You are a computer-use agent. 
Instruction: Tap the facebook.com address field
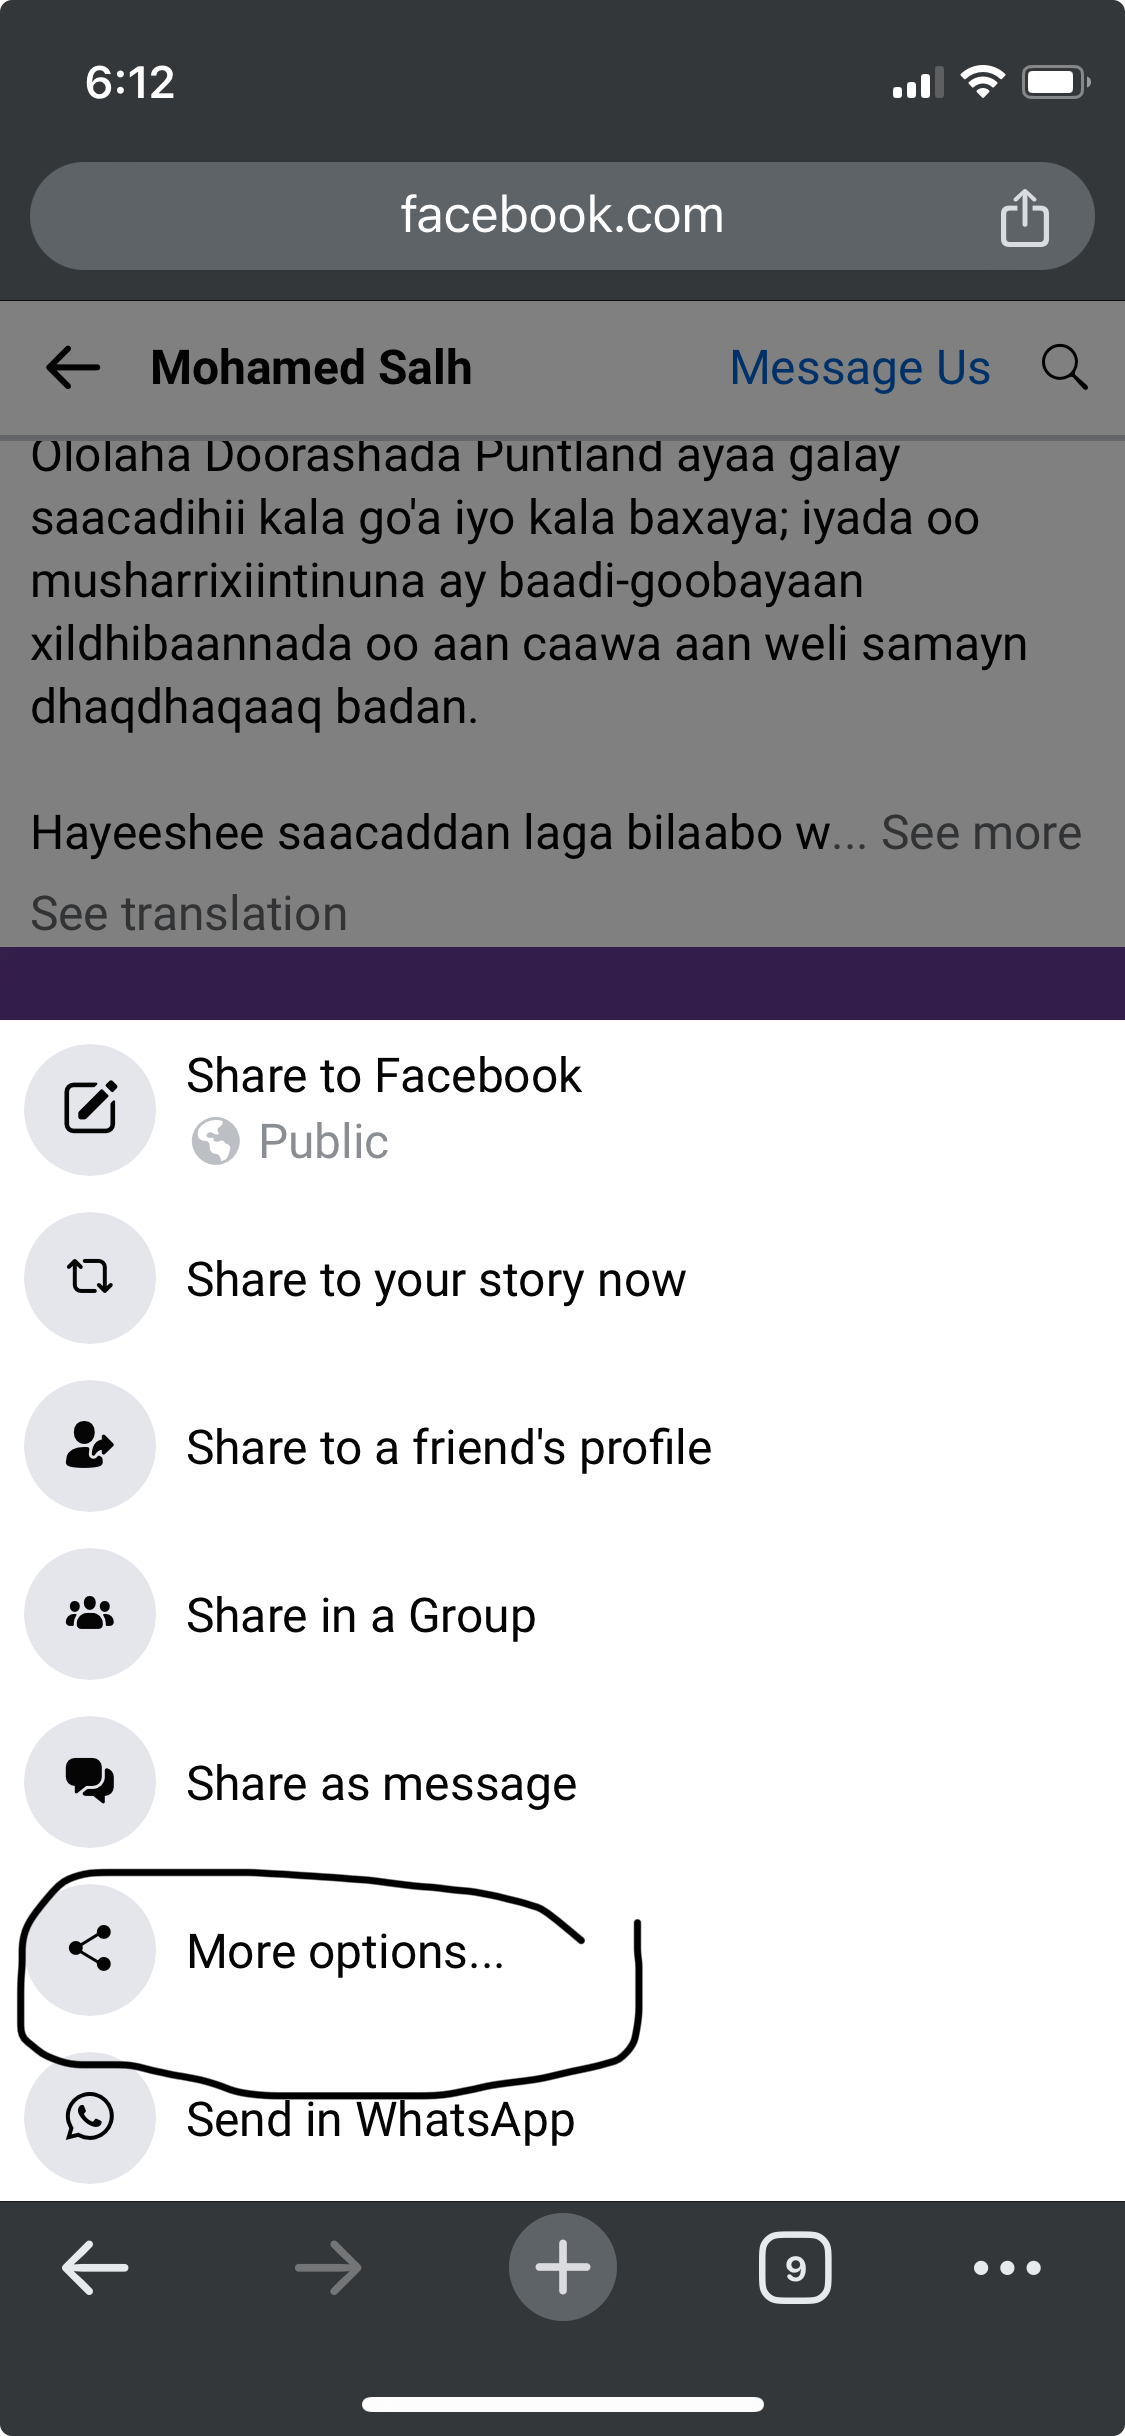pos(562,216)
